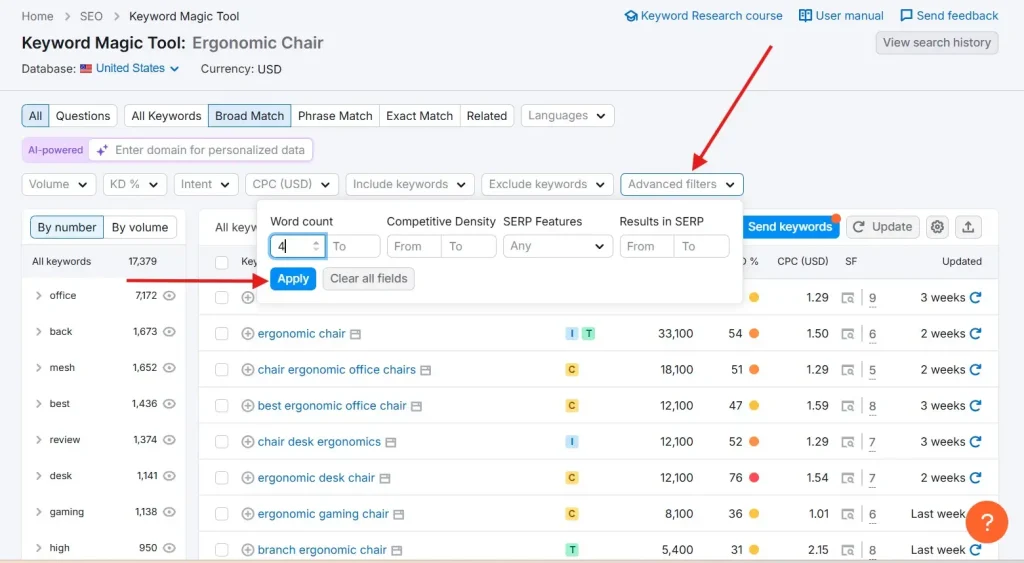Open SERP icon beside ergonomic chair keyword

(x=355, y=334)
